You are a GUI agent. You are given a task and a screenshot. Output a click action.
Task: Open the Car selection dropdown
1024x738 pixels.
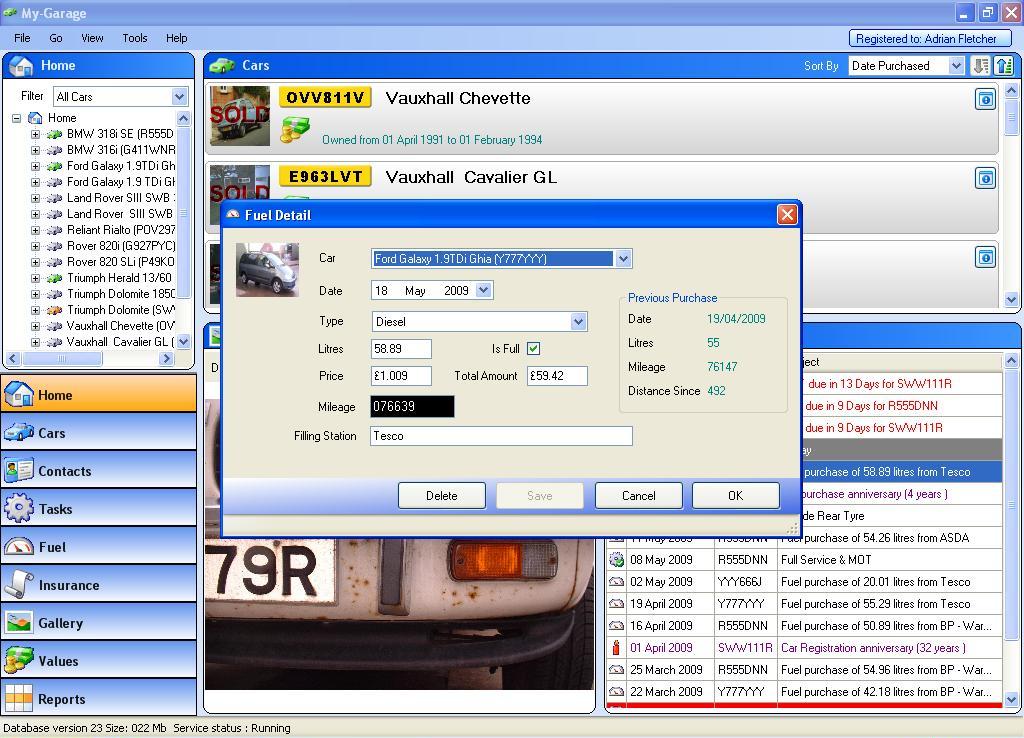(x=623, y=259)
